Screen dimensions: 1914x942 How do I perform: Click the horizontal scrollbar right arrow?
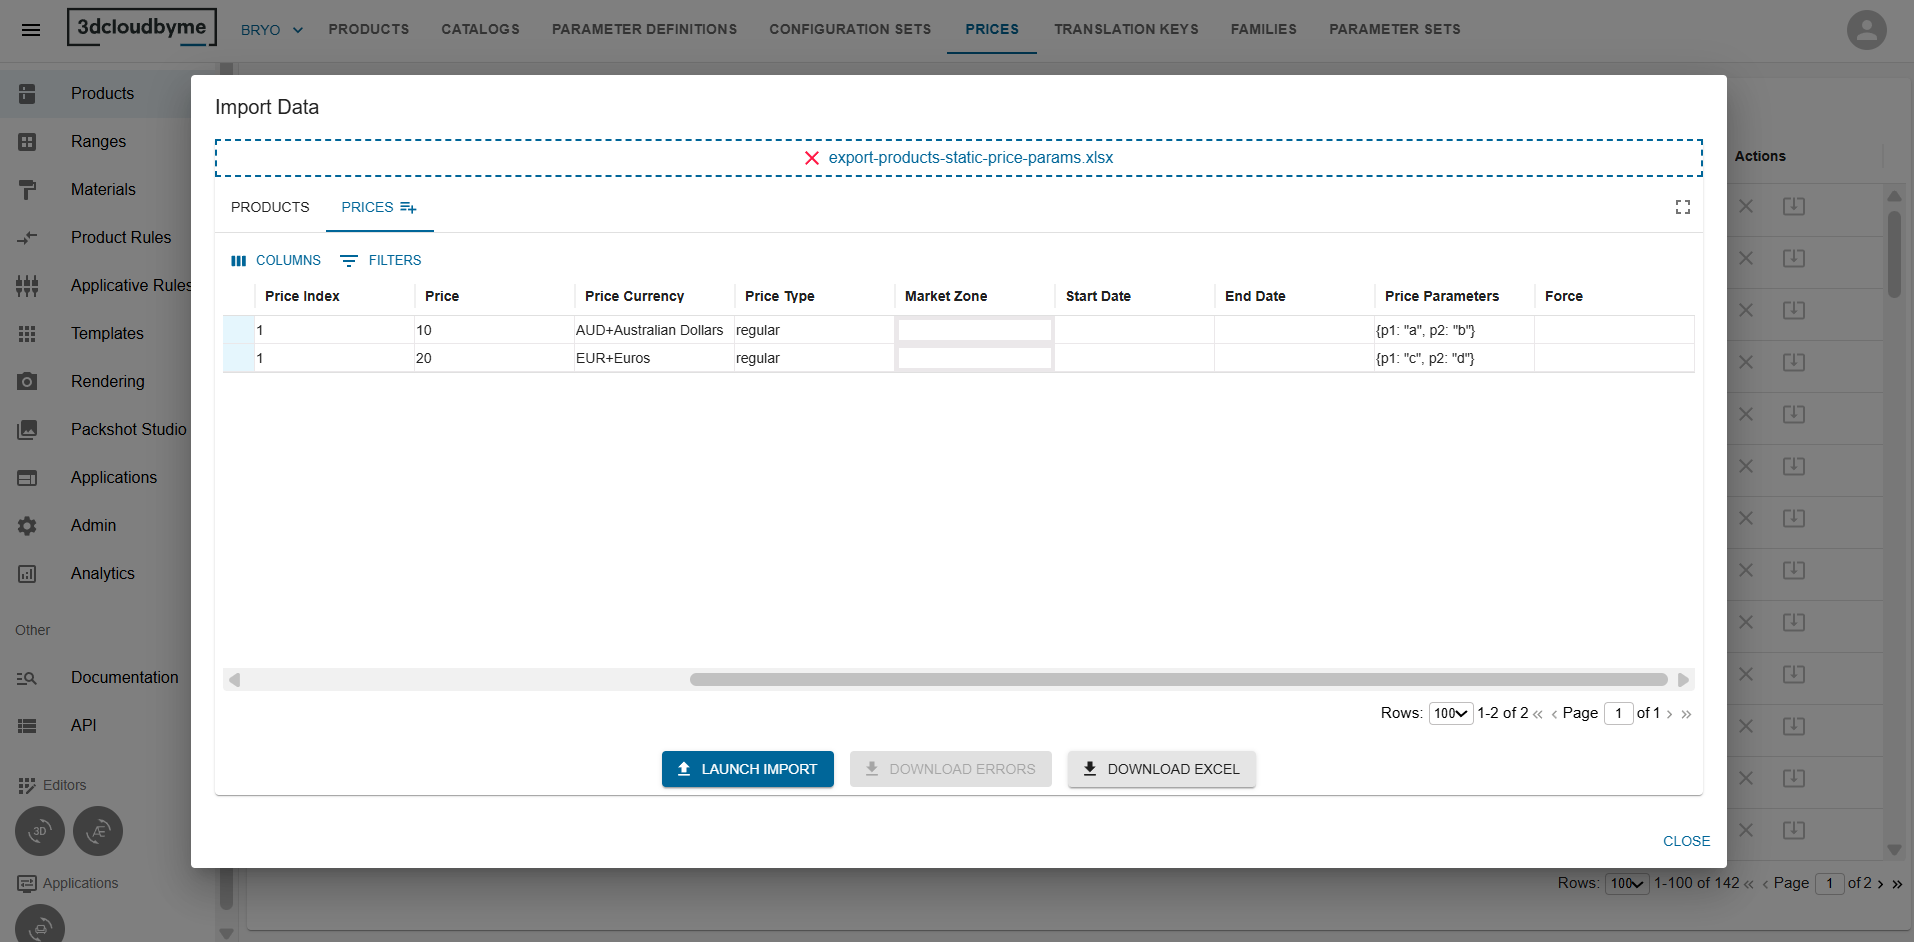(x=1683, y=680)
